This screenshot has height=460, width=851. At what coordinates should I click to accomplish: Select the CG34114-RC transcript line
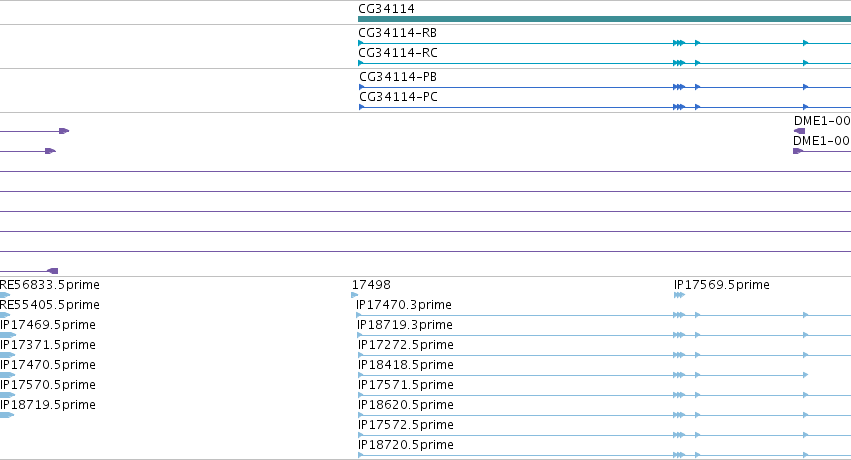click(x=604, y=63)
